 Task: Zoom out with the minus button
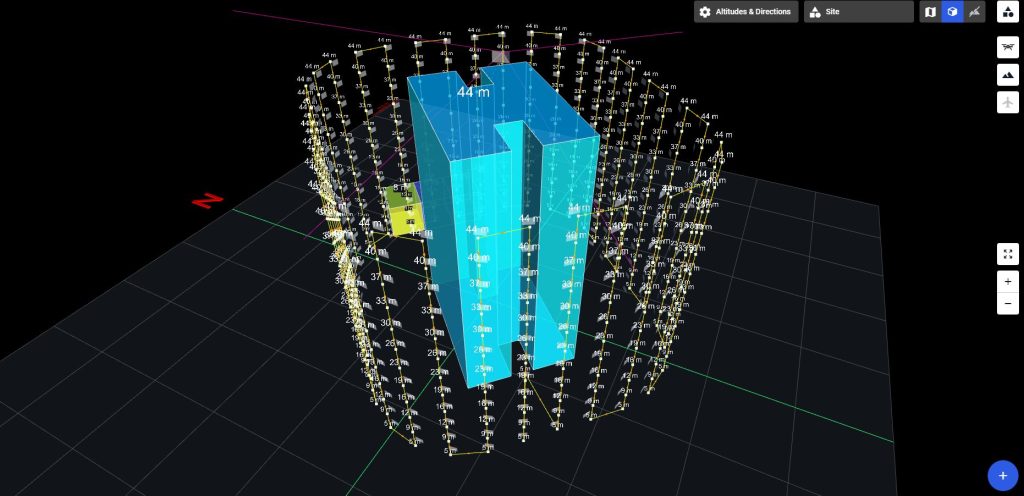click(1008, 303)
